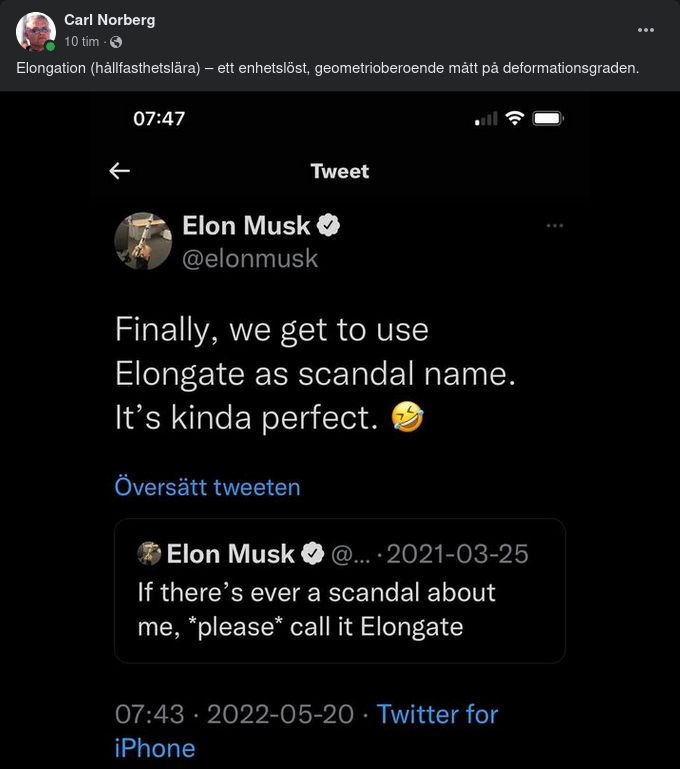Click the small avatar in quoted tweet
Screen dimensions: 680x769
[x=149, y=553]
